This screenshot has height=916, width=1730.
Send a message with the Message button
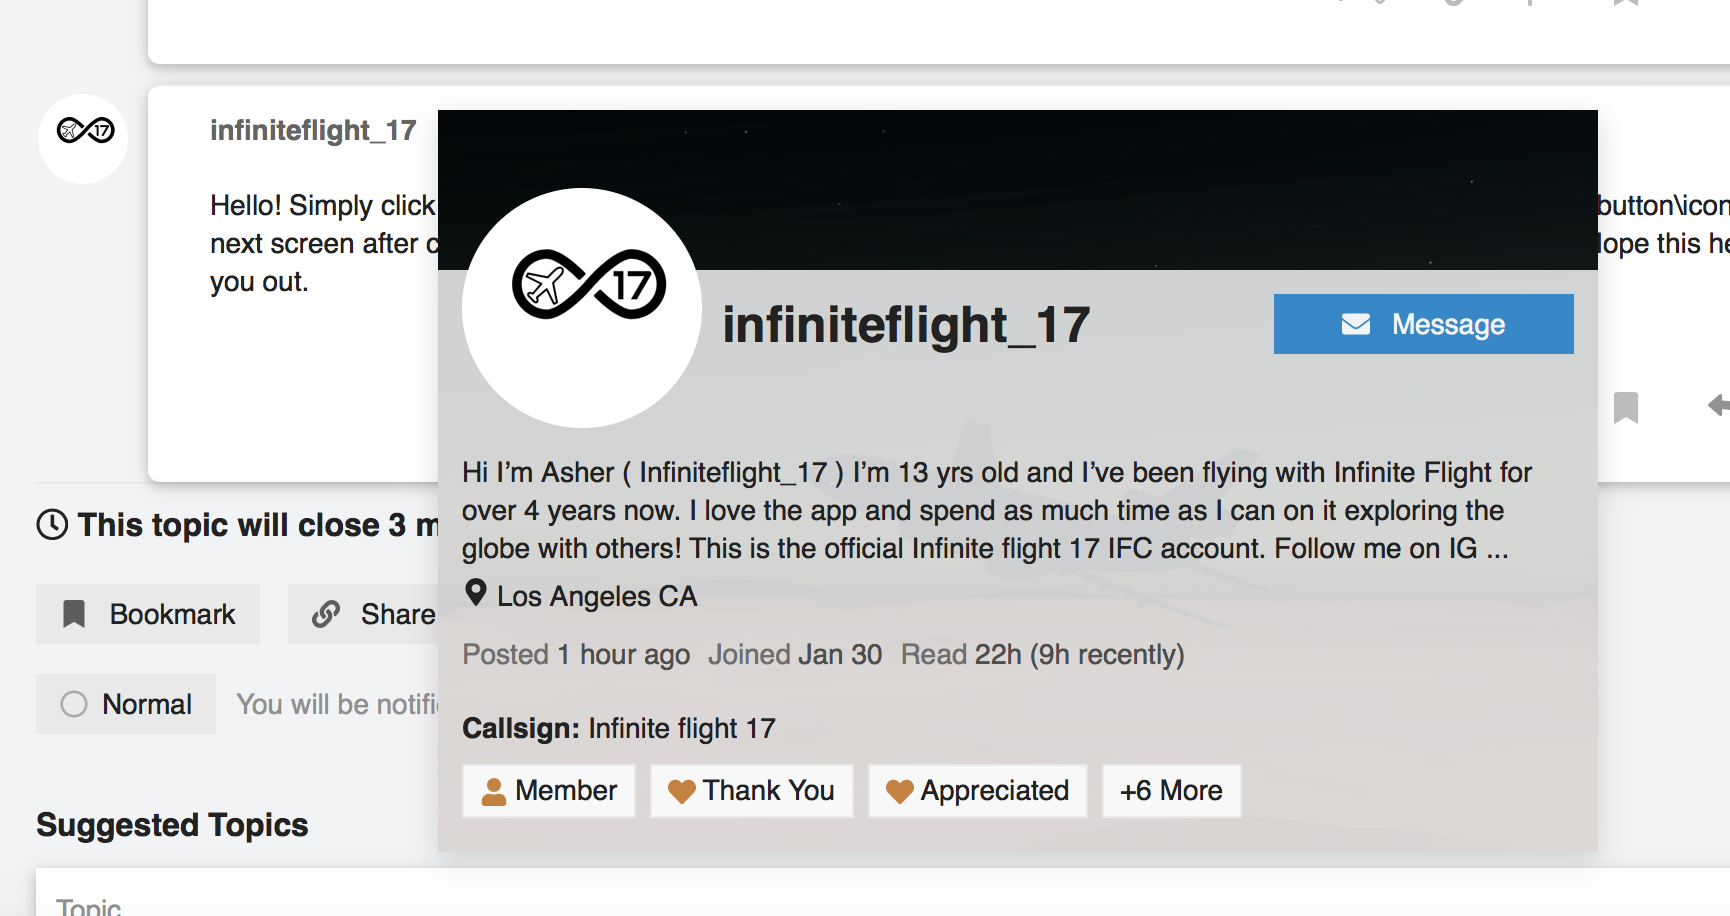(1423, 324)
